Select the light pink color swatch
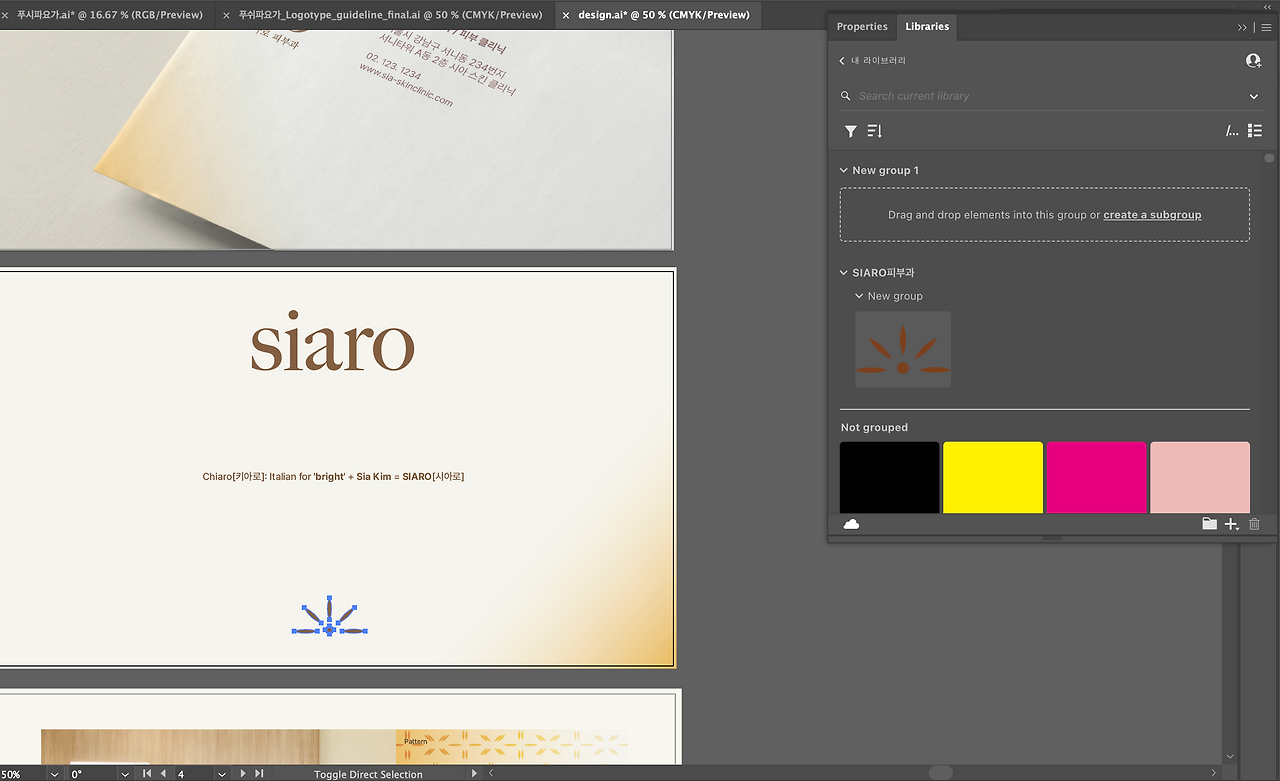1280x781 pixels. (x=1200, y=477)
